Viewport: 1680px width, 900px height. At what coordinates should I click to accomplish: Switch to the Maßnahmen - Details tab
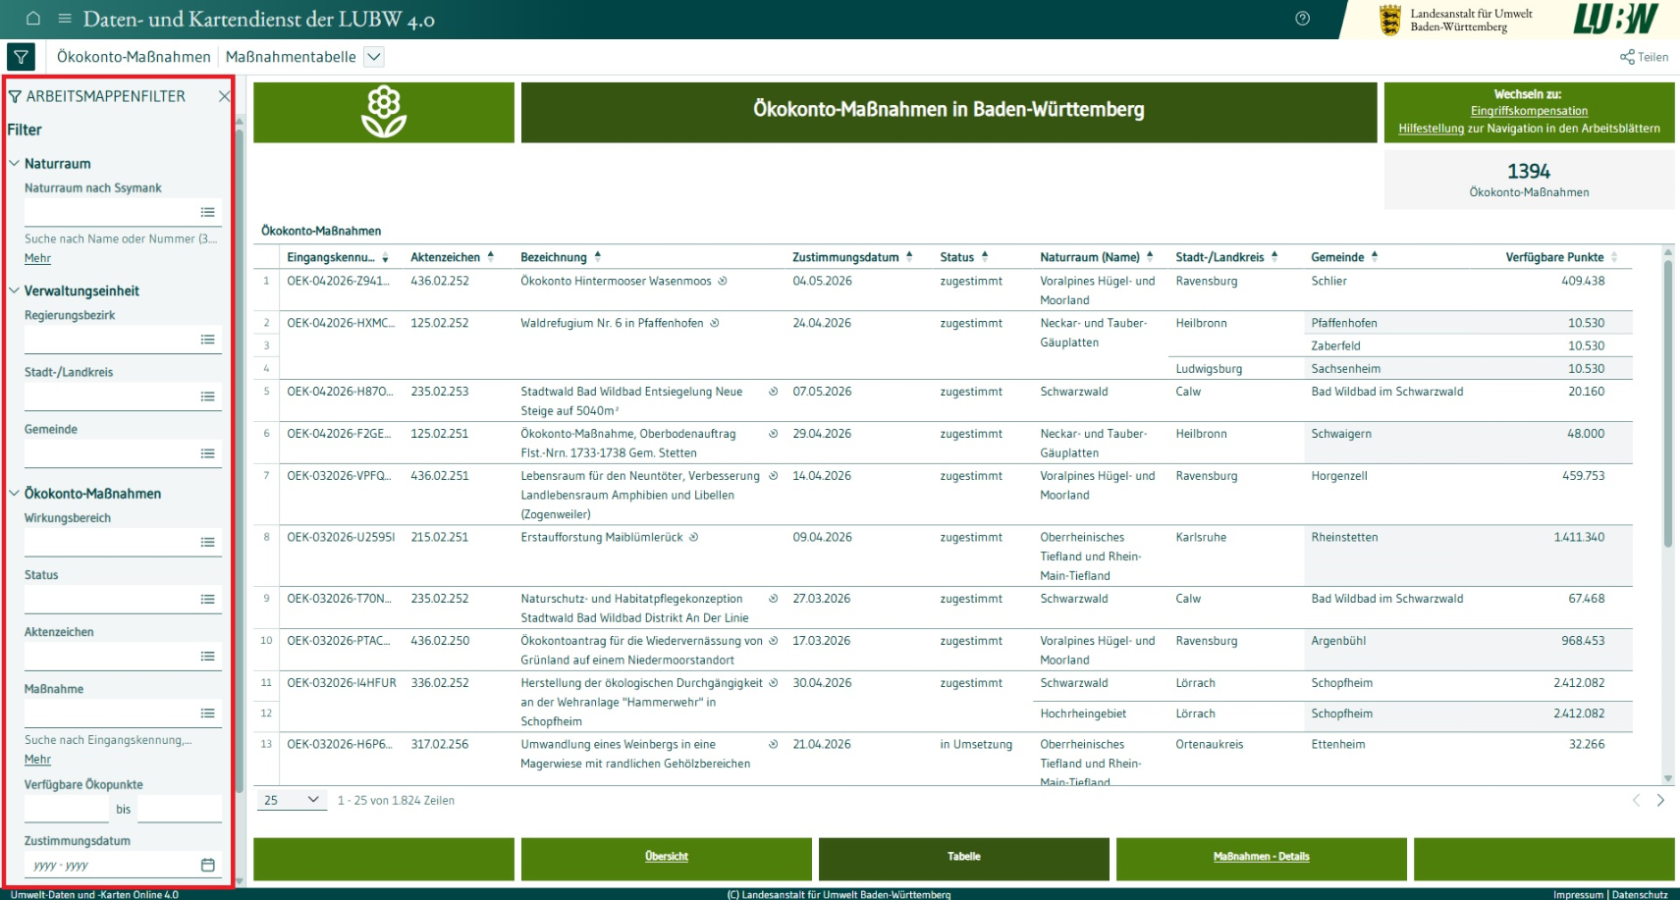[1261, 857]
